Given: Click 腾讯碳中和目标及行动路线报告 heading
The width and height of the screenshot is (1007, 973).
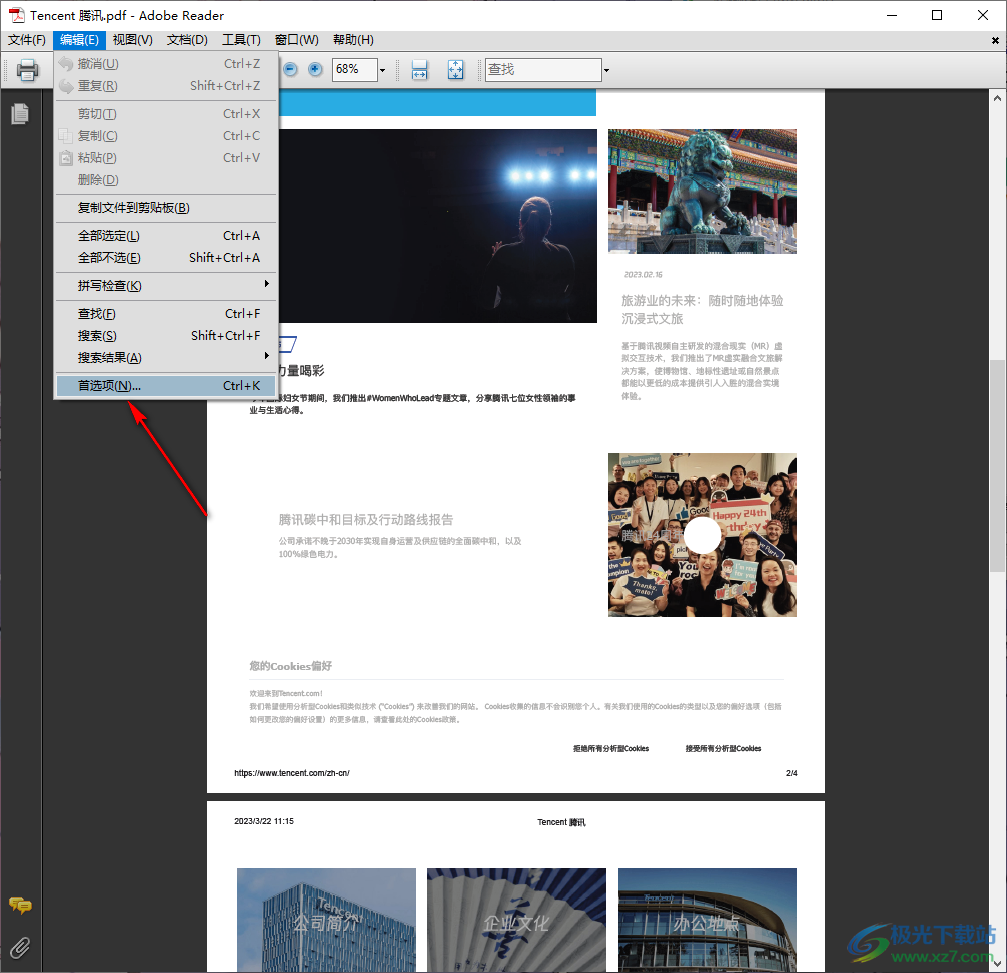Looking at the screenshot, I should tap(365, 520).
